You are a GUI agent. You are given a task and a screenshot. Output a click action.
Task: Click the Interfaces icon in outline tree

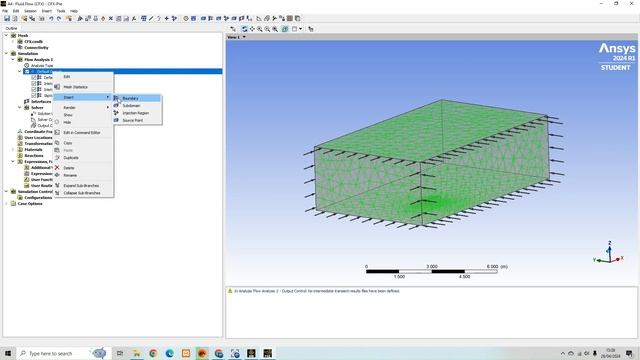tap(27, 101)
